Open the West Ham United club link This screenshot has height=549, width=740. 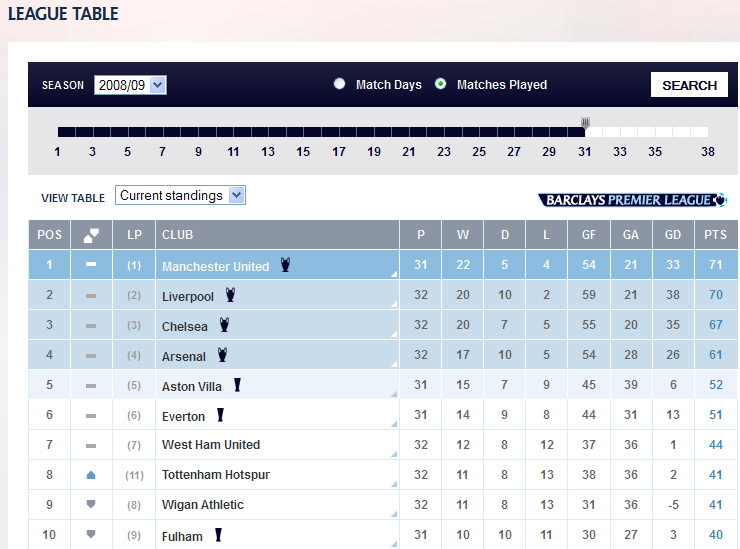click(x=211, y=445)
